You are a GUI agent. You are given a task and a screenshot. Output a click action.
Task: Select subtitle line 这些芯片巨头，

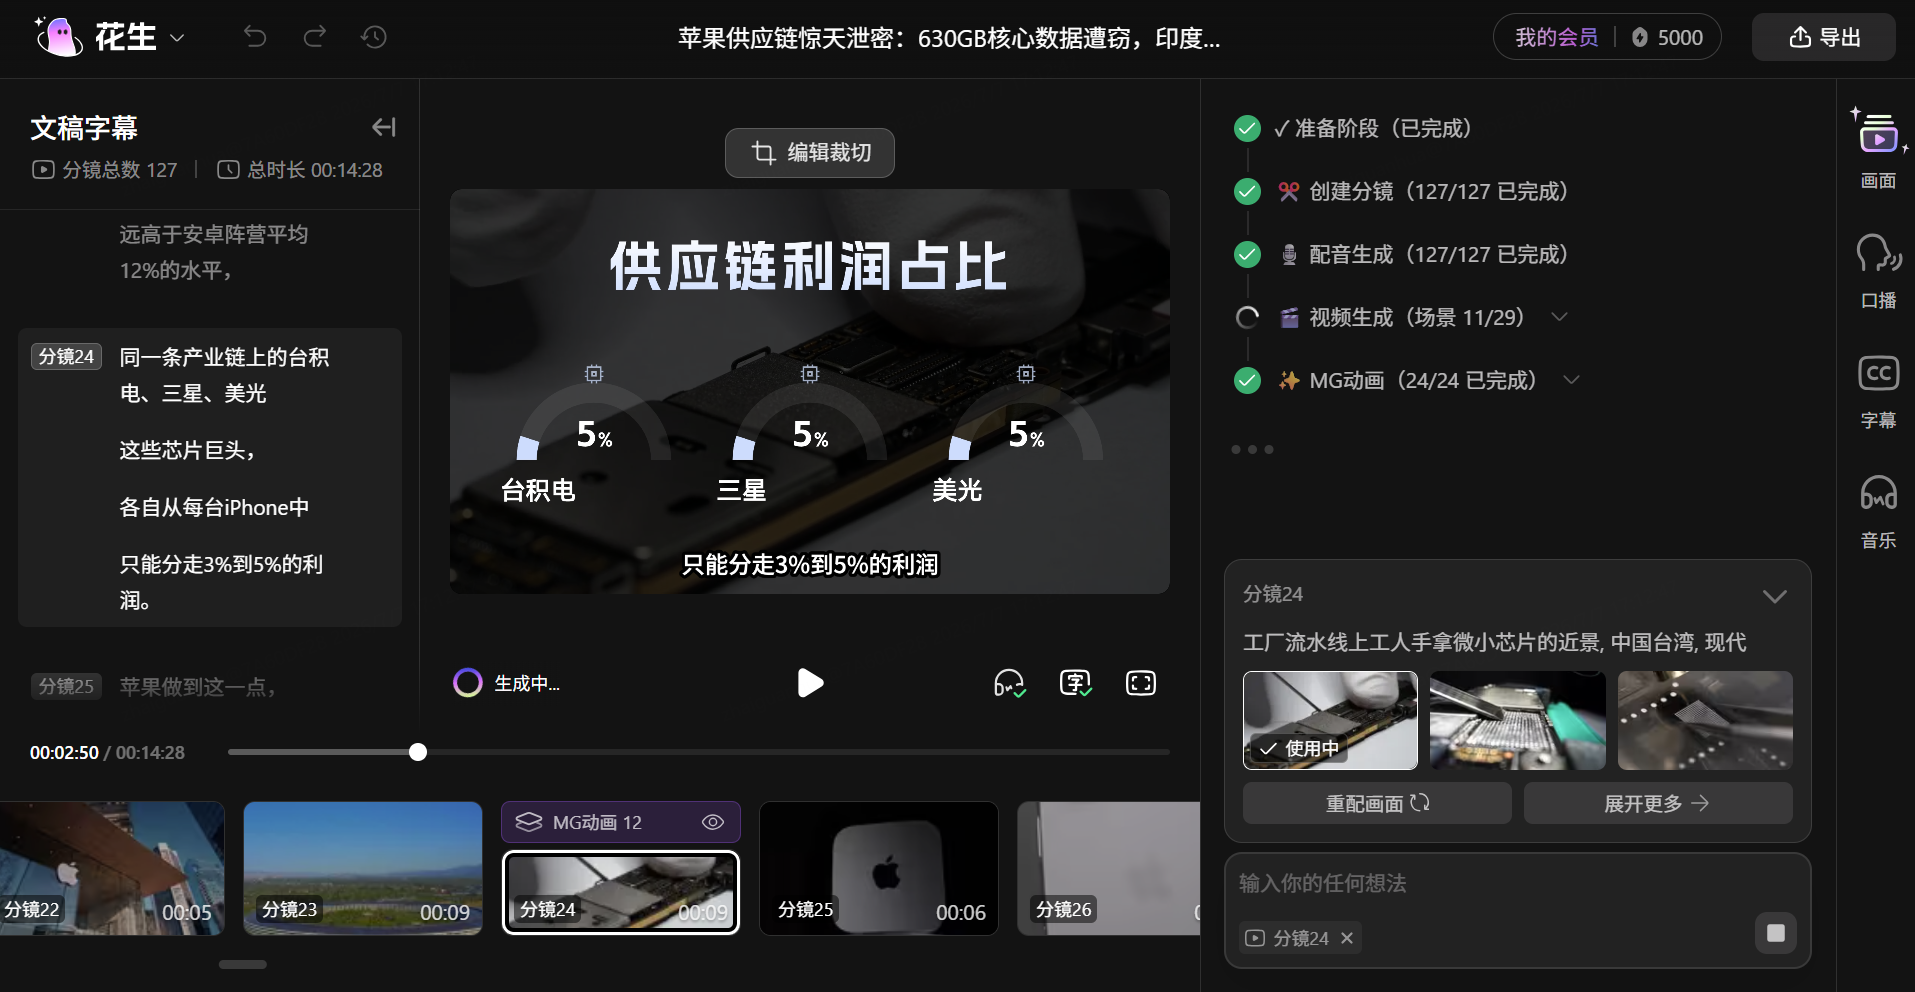pos(187,450)
